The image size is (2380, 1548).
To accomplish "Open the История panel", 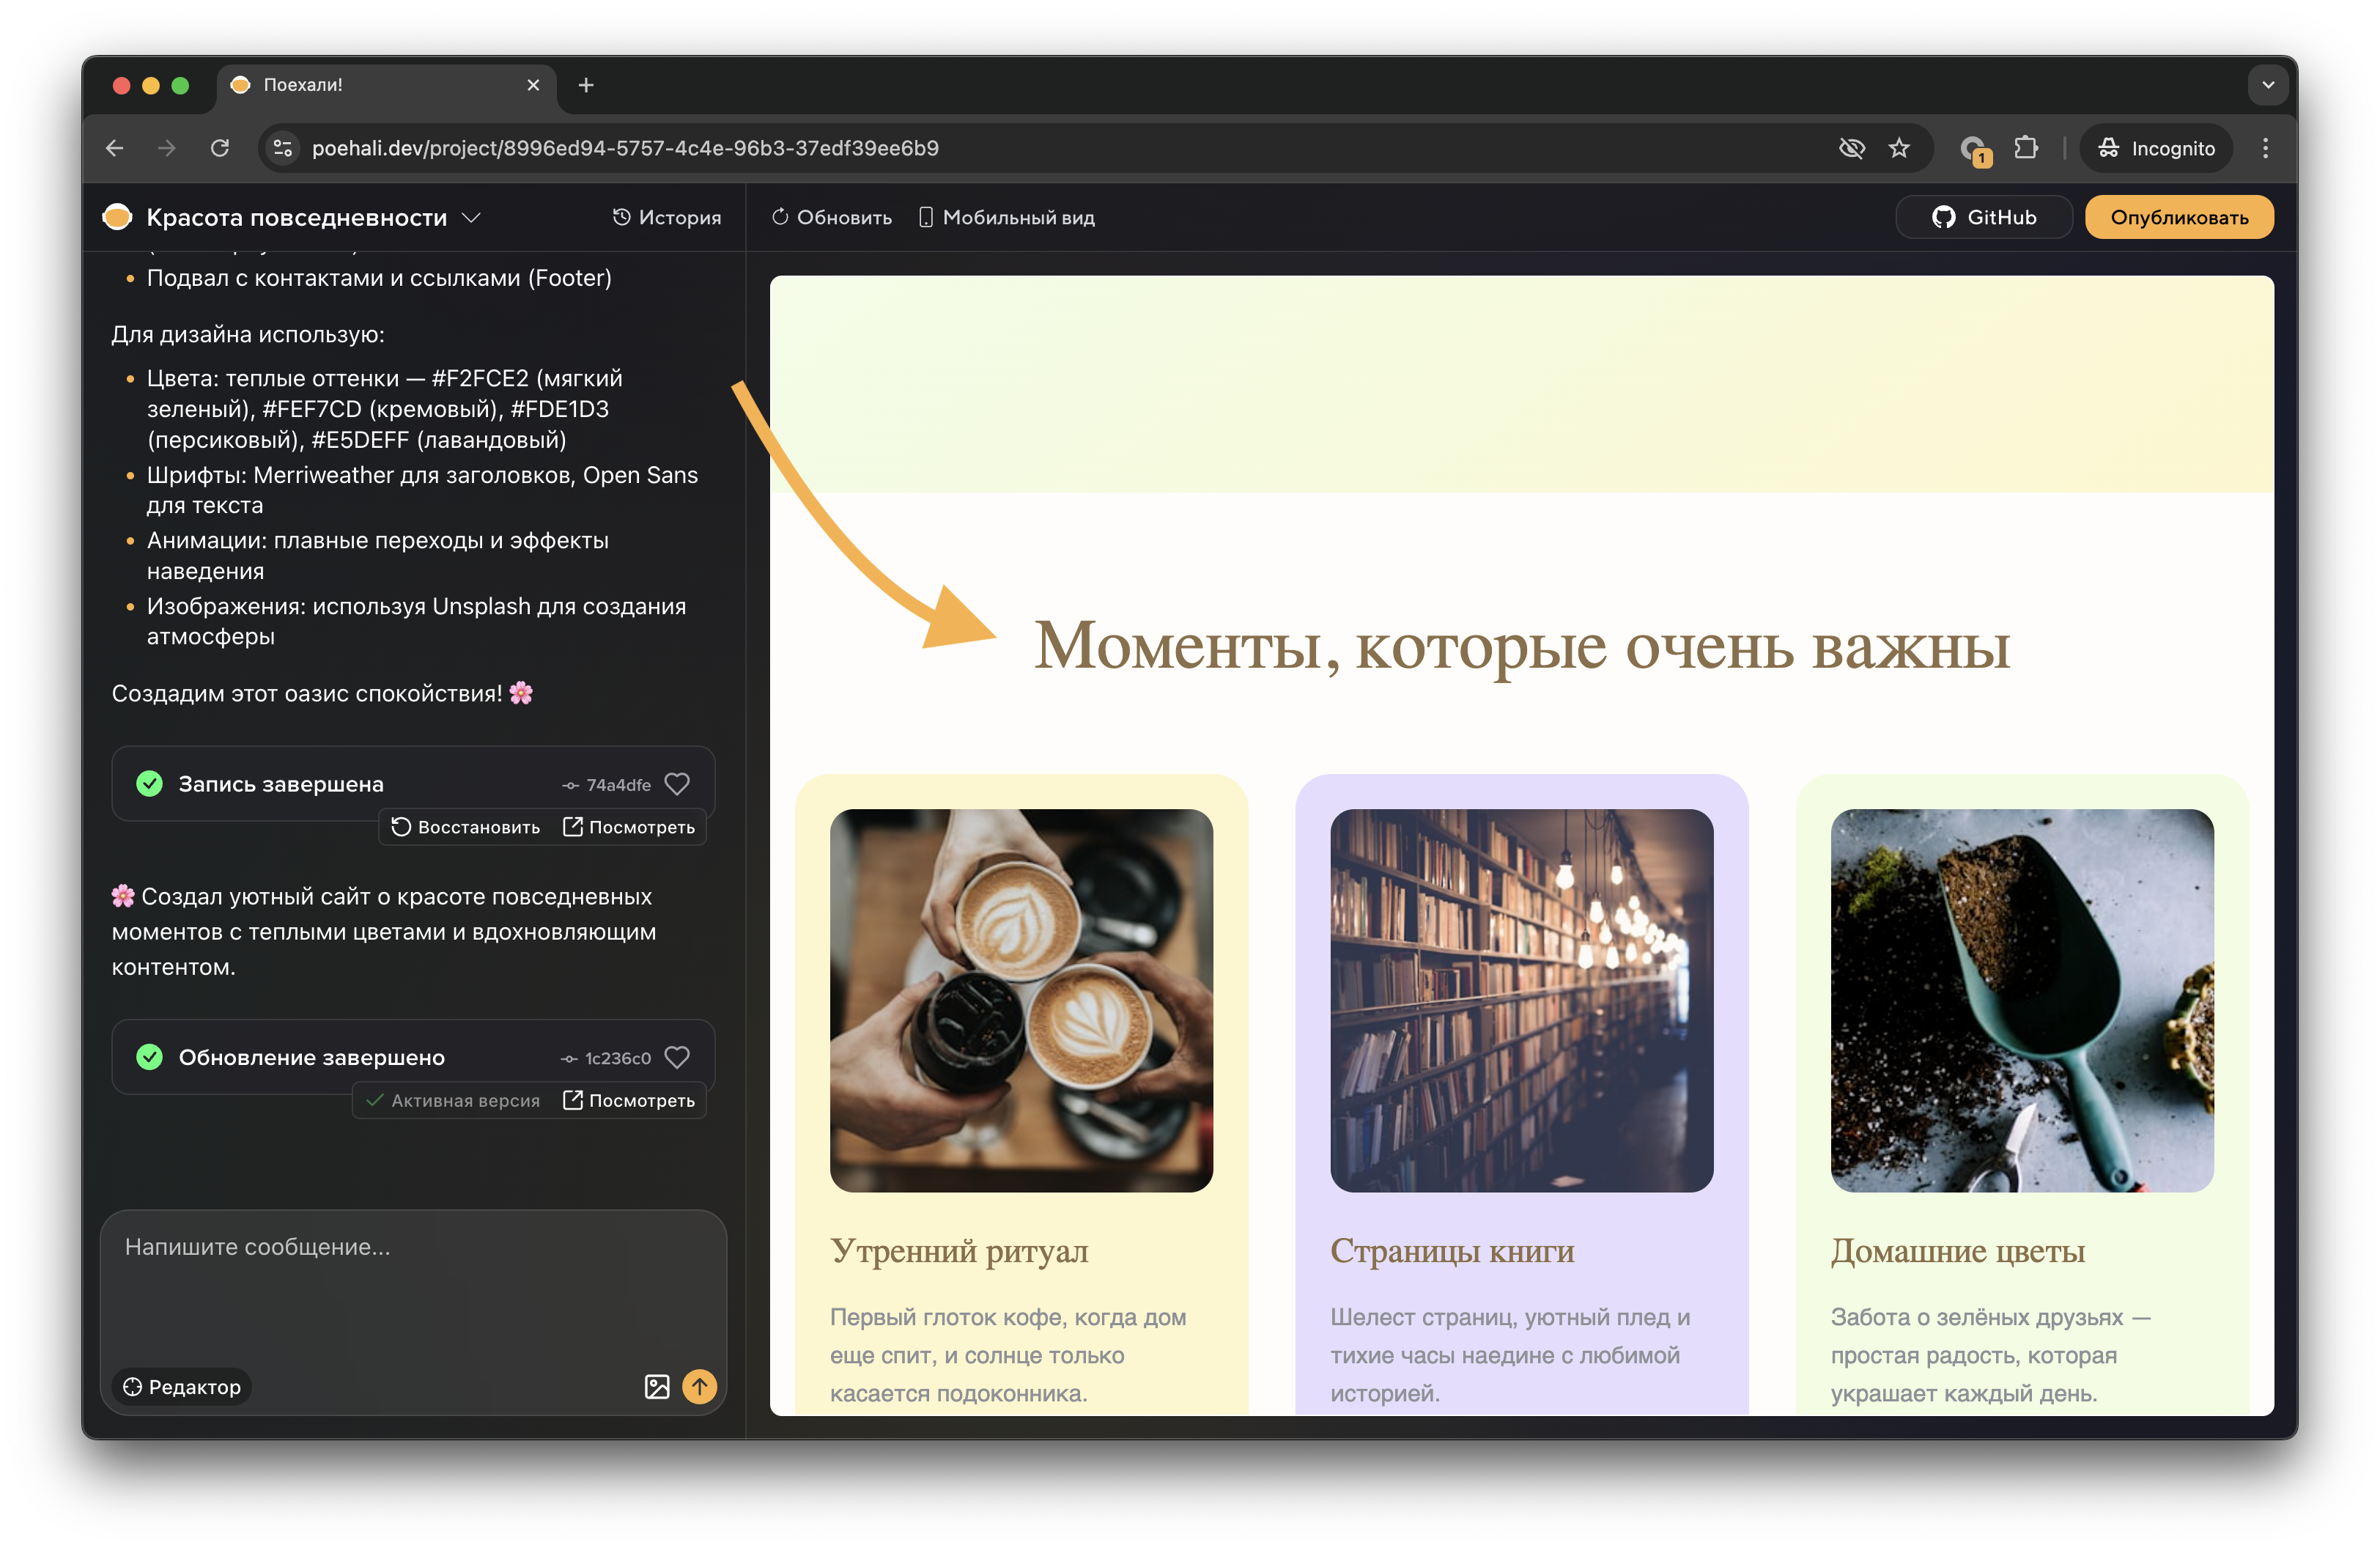I will click(x=667, y=216).
